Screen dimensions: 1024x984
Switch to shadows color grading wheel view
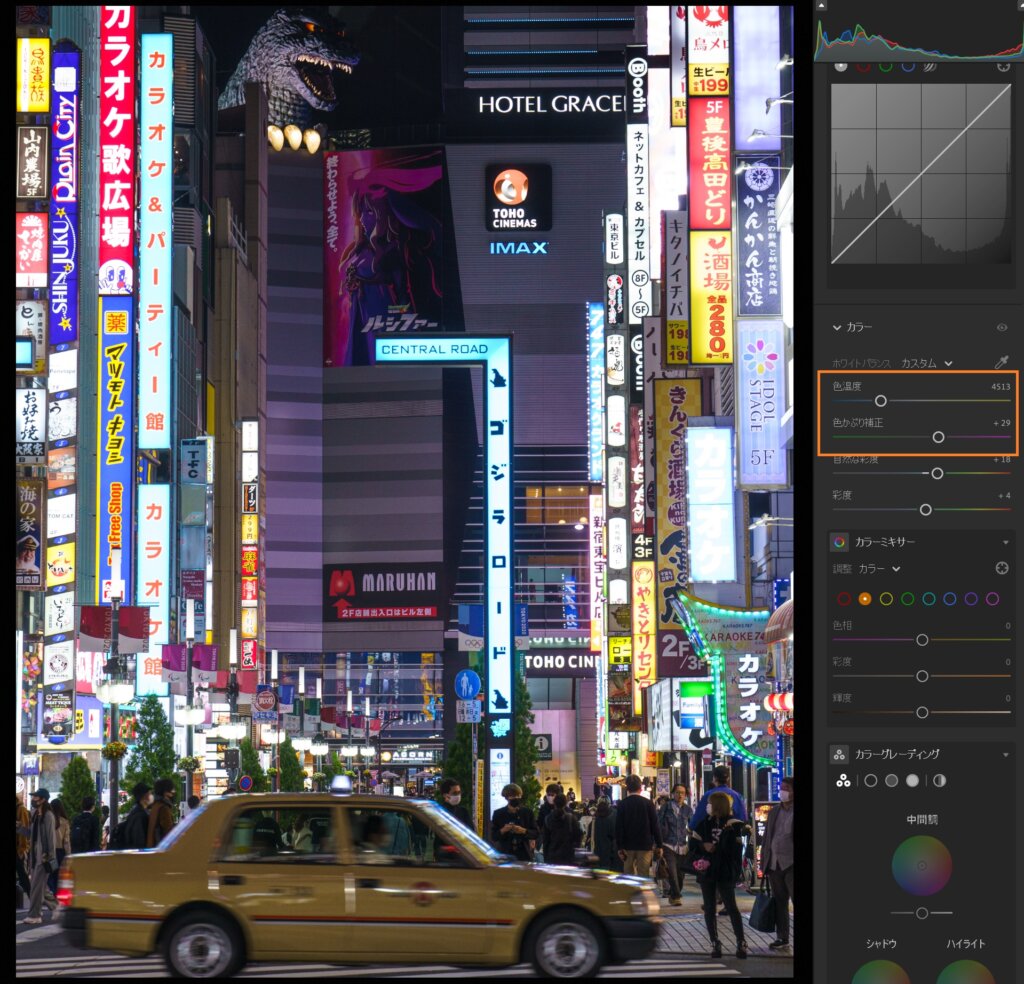tap(871, 781)
